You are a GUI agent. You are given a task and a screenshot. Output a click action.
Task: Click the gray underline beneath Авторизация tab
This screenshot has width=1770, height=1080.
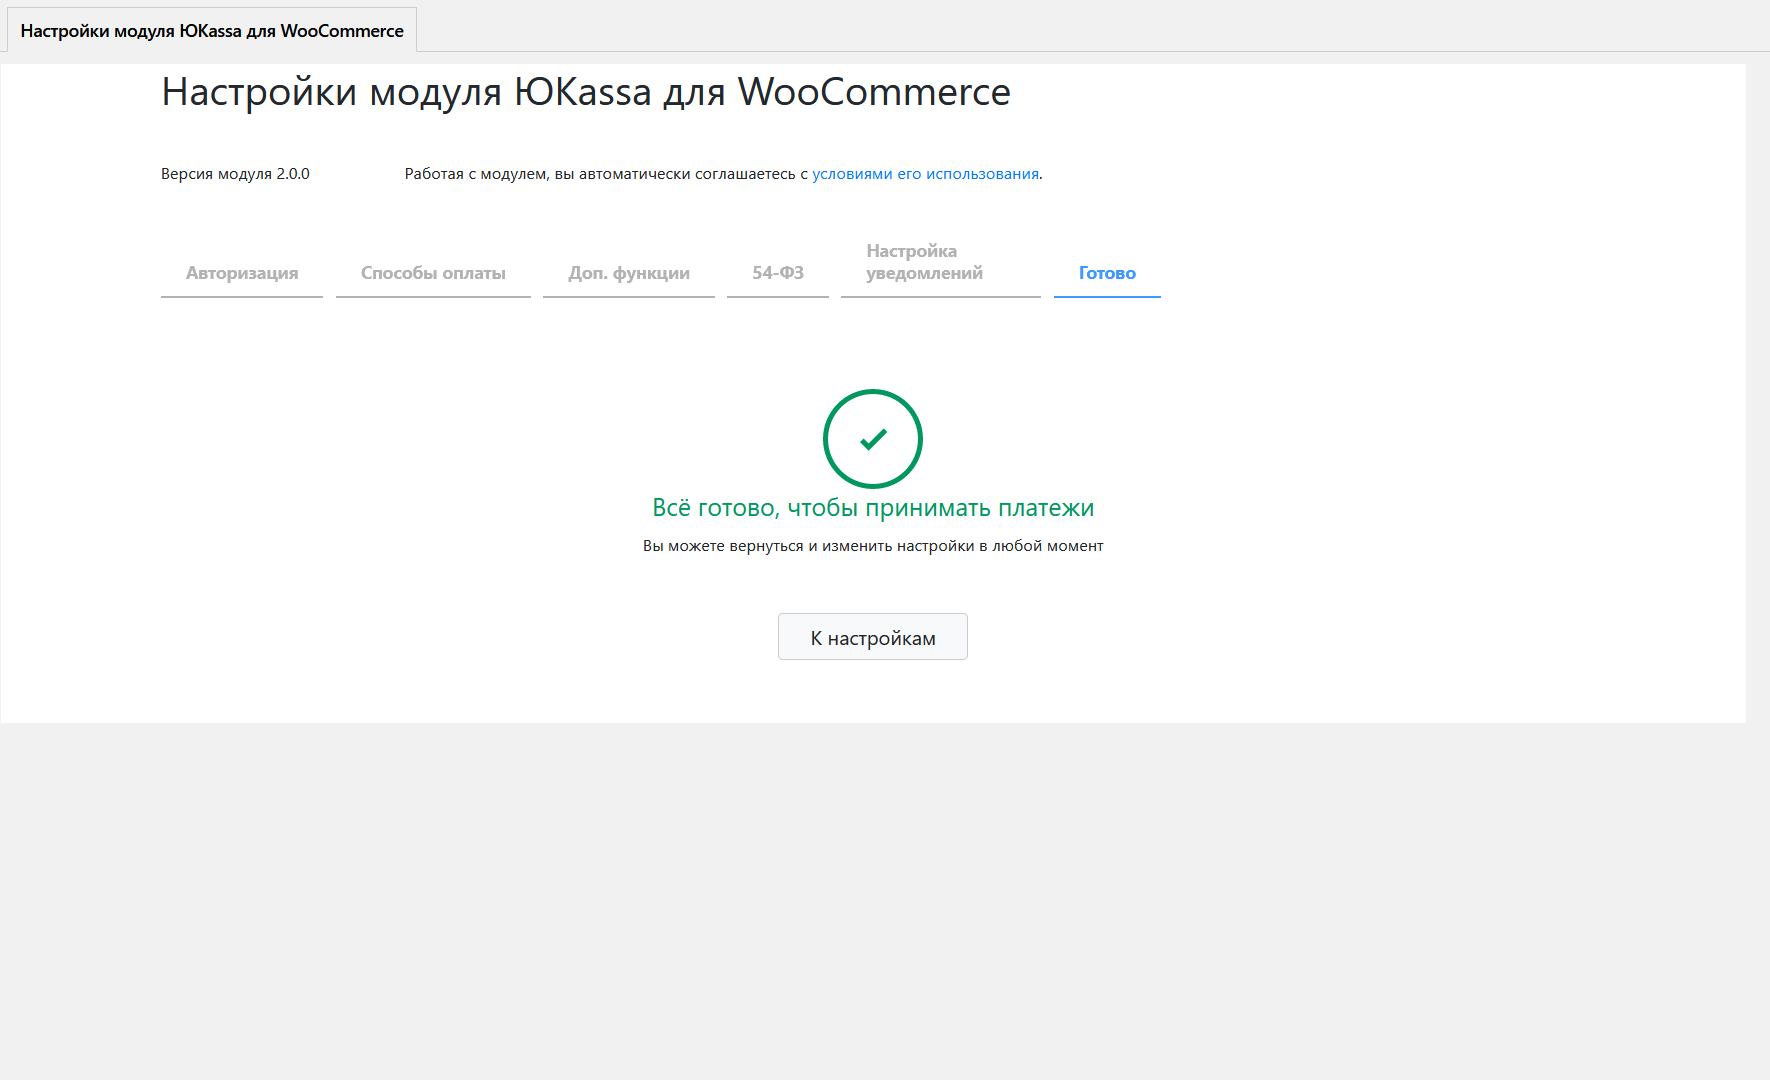(242, 297)
